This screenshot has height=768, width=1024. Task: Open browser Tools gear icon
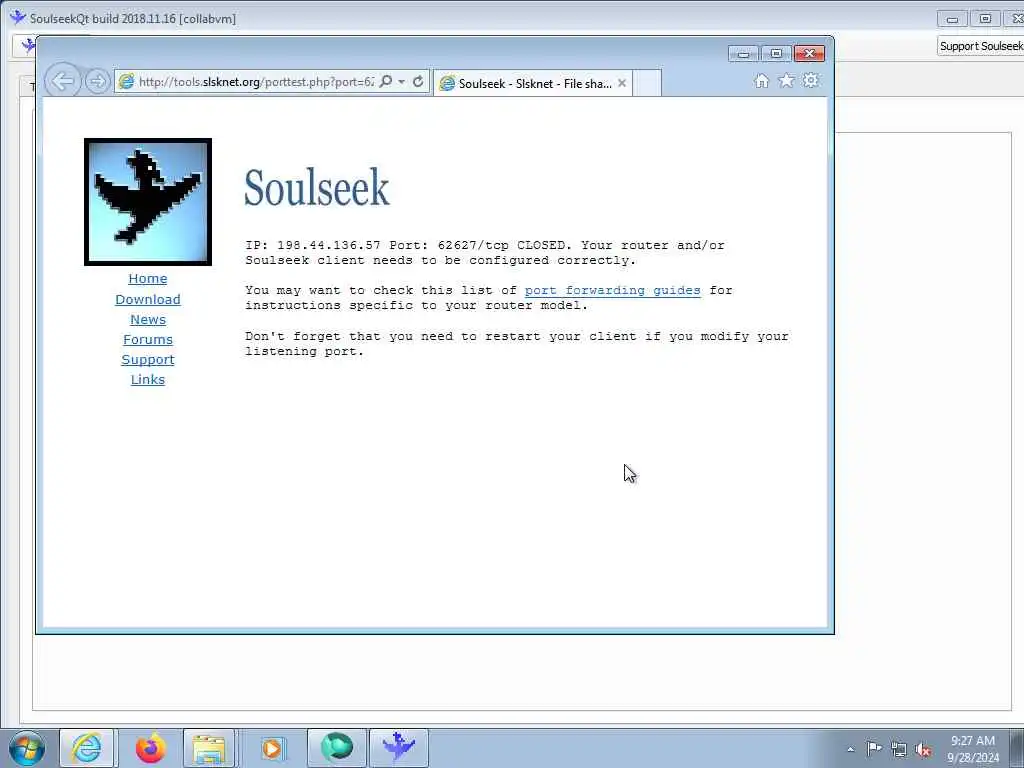[810, 81]
